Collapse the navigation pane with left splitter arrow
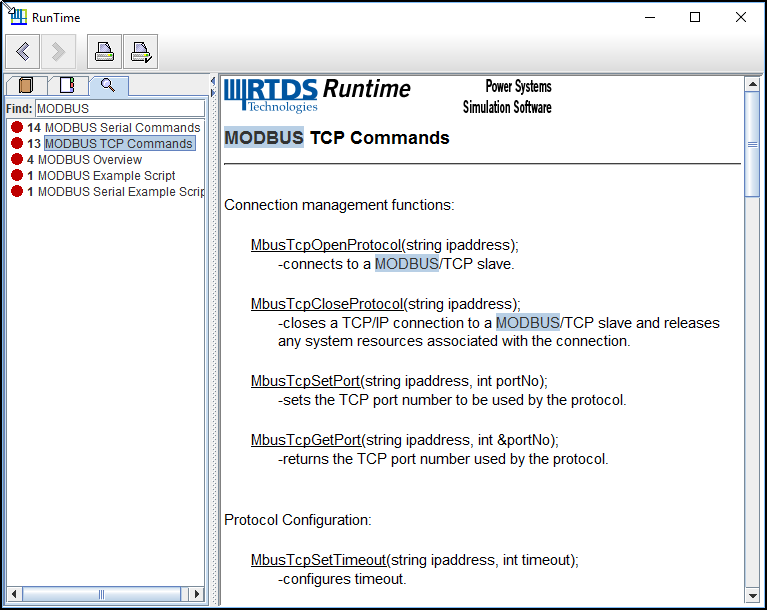Image resolution: width=767 pixels, height=610 pixels. pos(213,81)
